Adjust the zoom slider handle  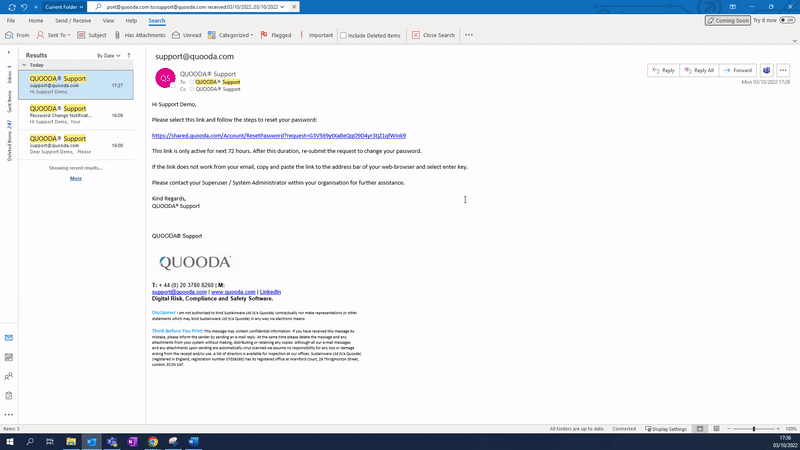tap(754, 429)
